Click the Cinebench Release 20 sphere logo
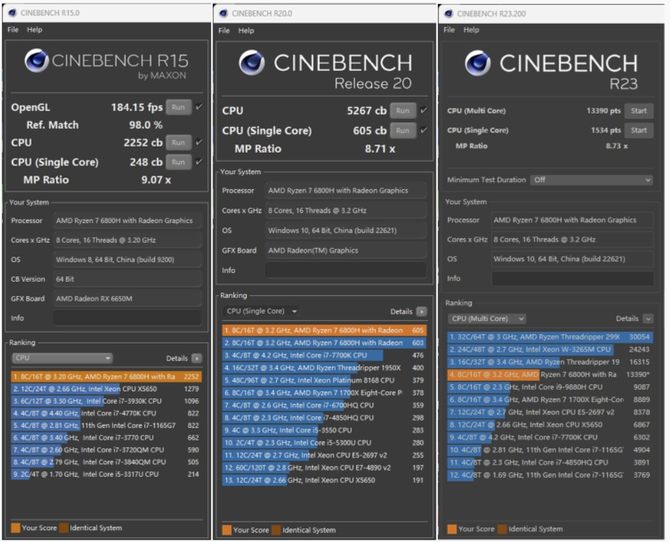This screenshot has height=542, width=670. coord(252,62)
